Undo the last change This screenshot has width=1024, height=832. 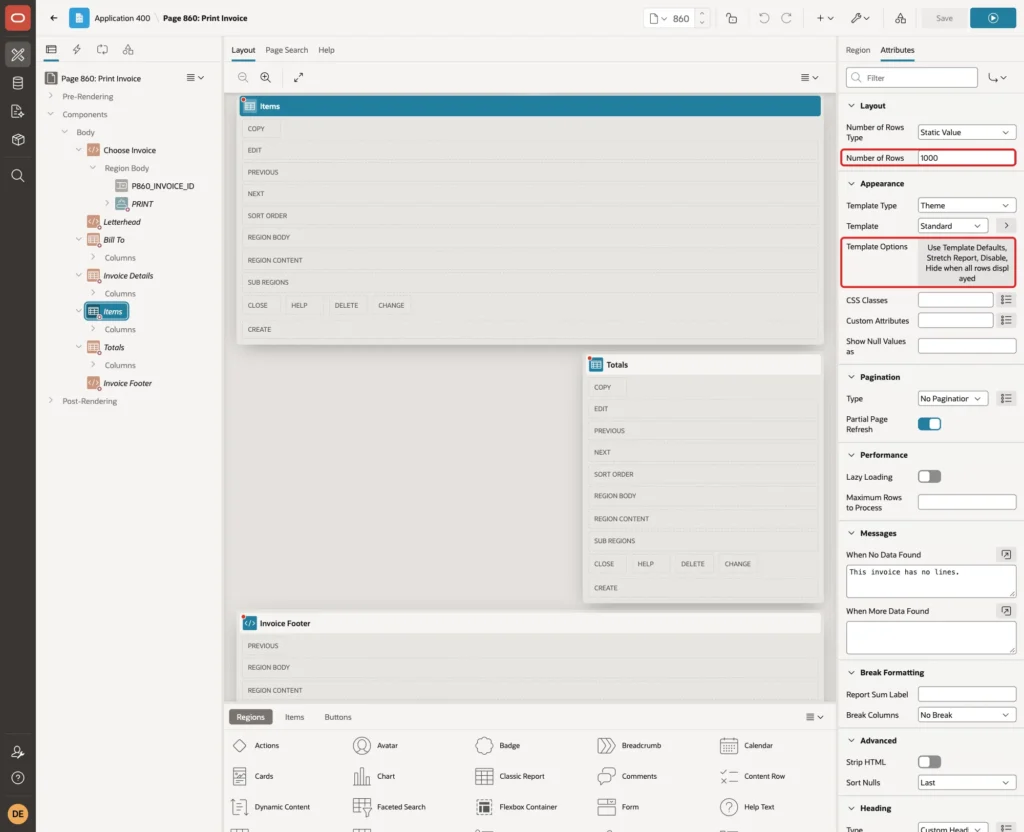click(x=763, y=18)
